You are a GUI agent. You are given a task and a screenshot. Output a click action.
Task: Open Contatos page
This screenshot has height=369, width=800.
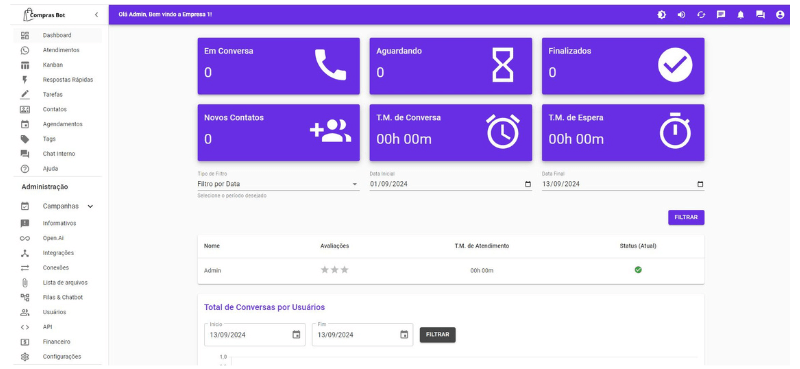pyautogui.click(x=58, y=109)
